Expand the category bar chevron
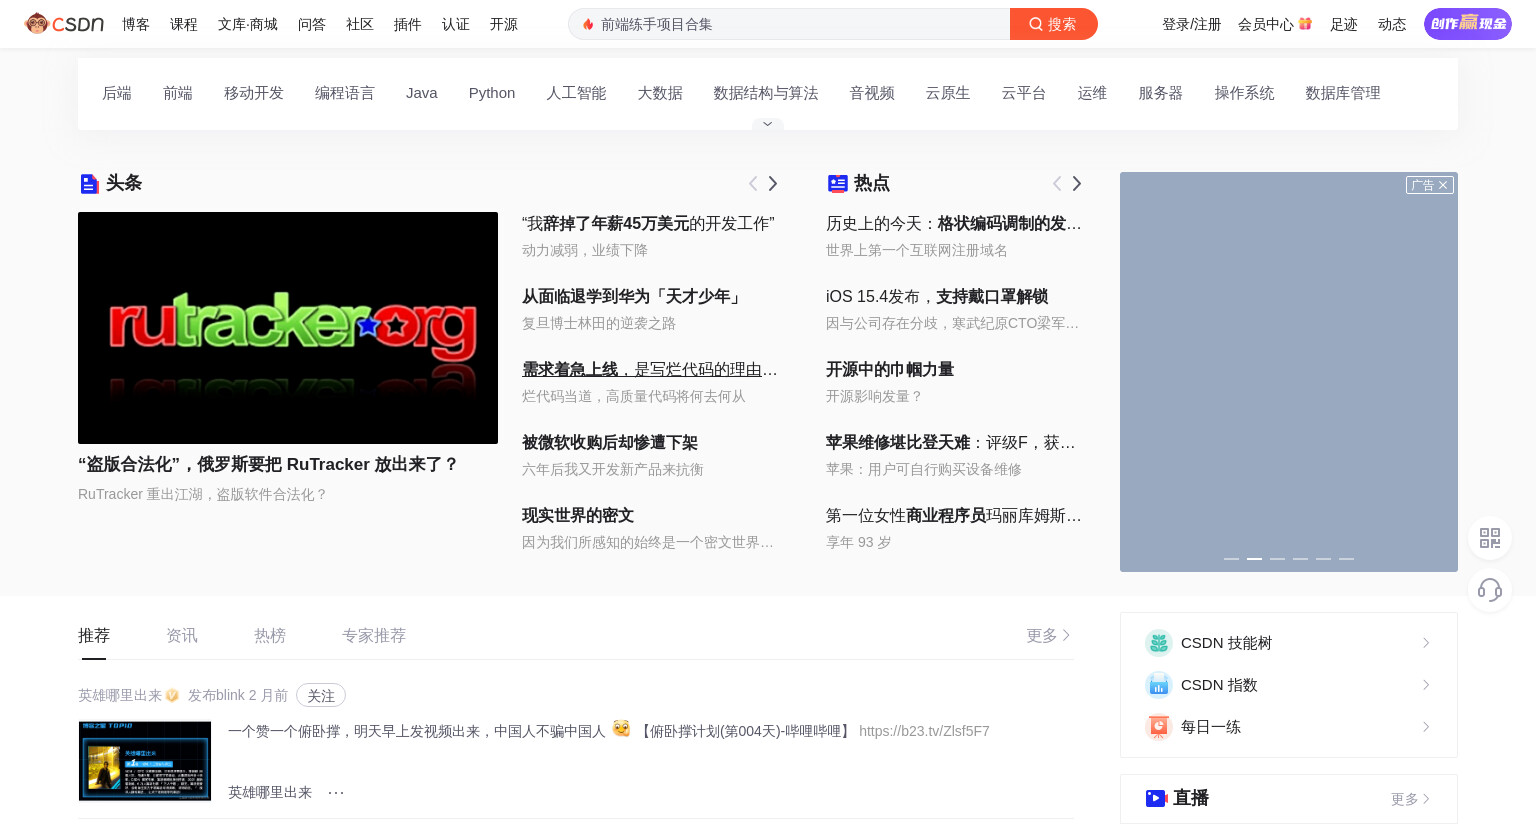Image resolution: width=1536 pixels, height=824 pixels. pyautogui.click(x=767, y=124)
